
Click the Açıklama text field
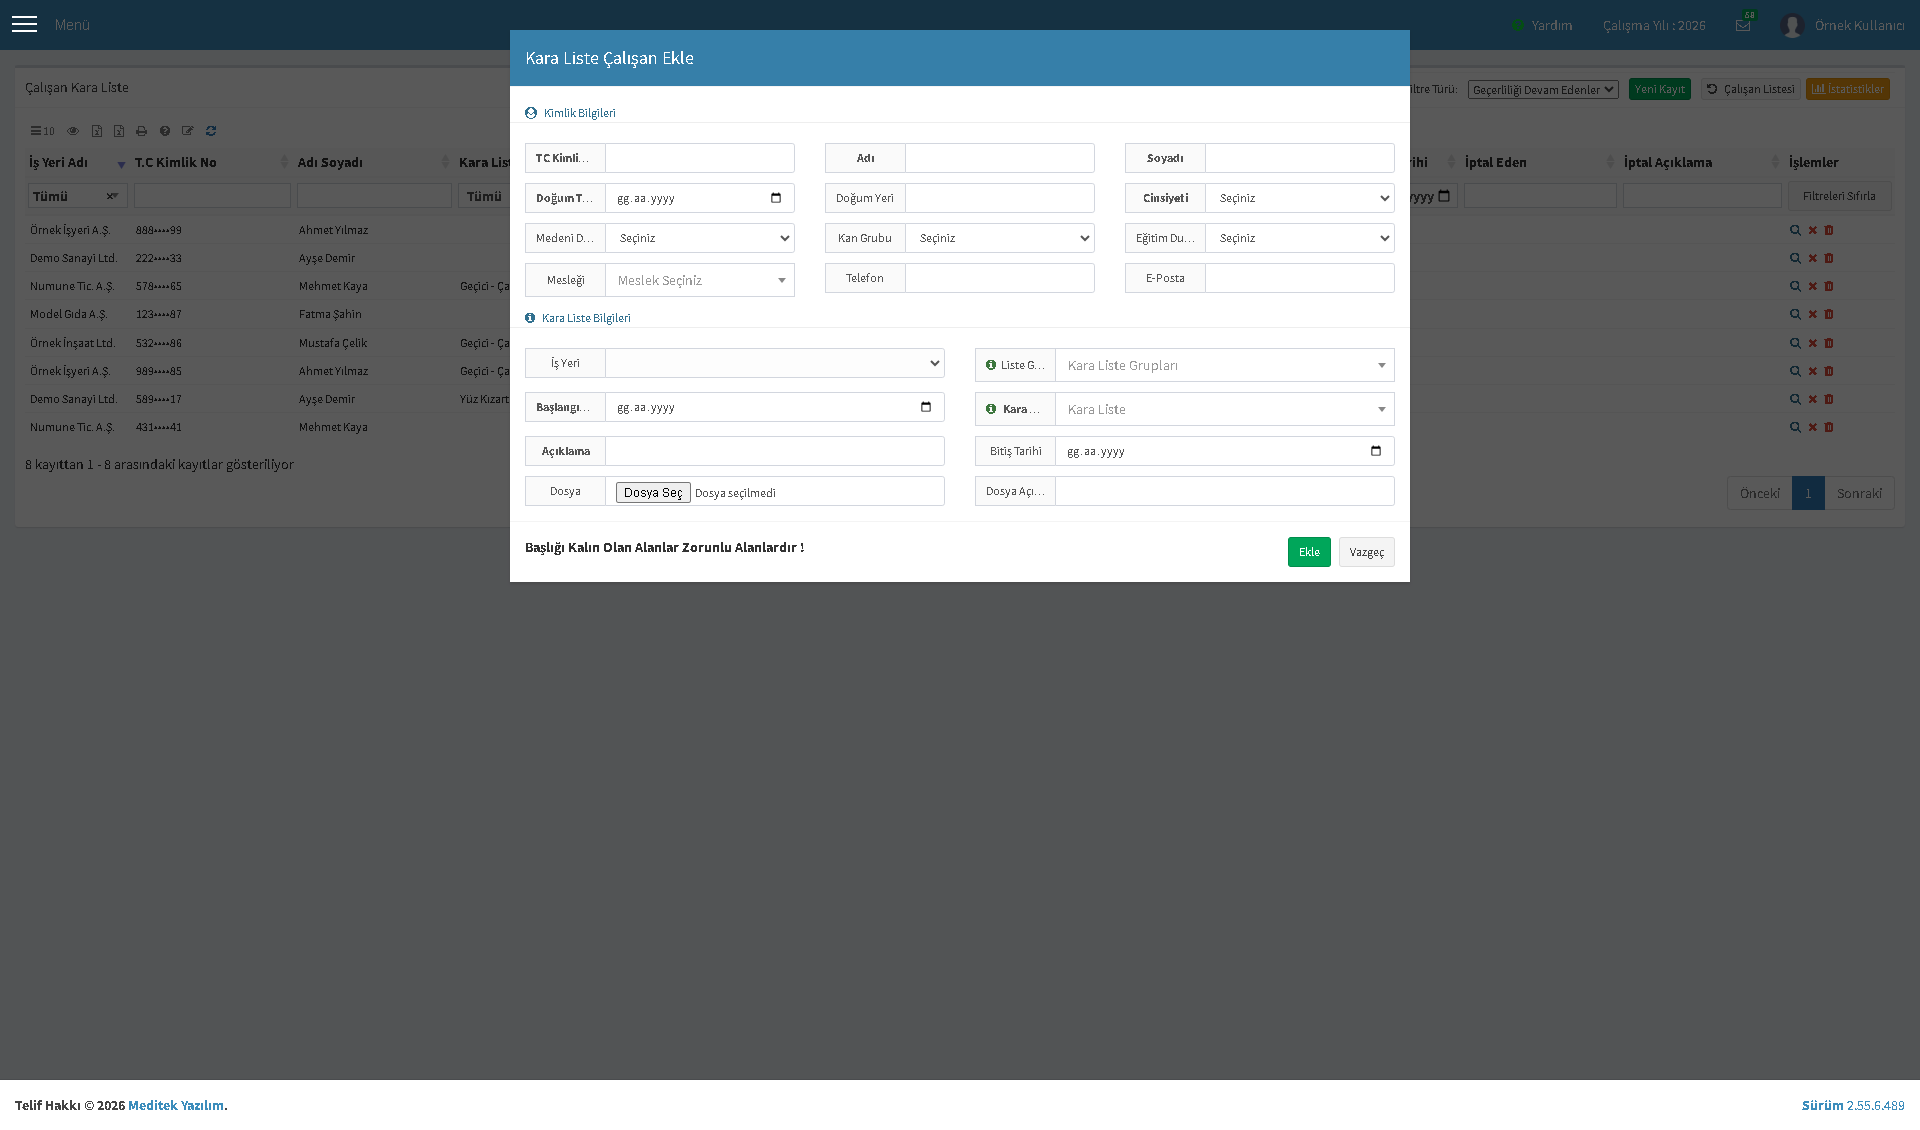point(775,451)
